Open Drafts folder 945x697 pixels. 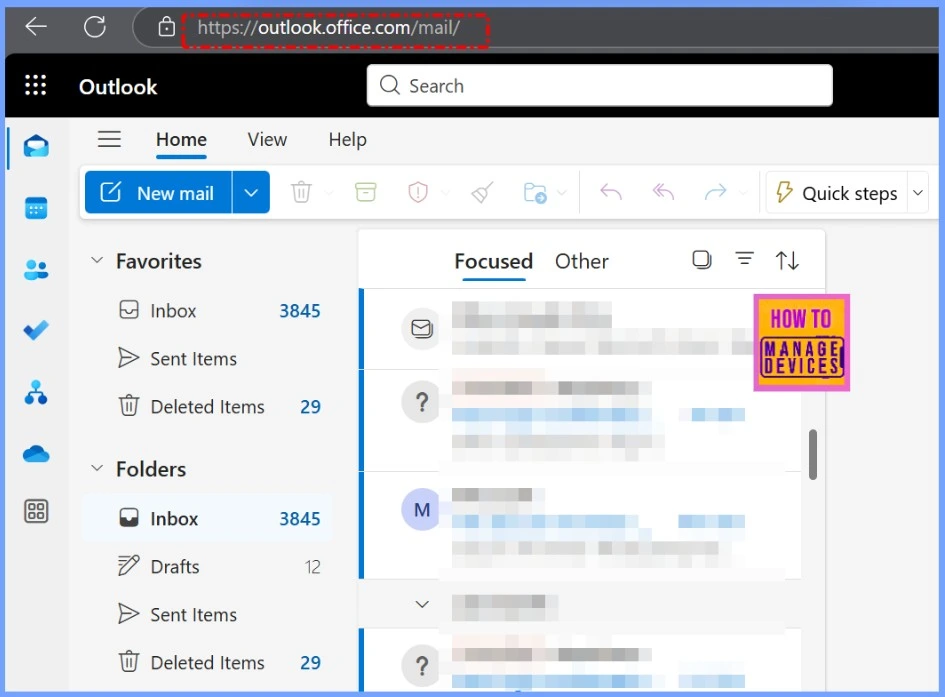(207, 567)
